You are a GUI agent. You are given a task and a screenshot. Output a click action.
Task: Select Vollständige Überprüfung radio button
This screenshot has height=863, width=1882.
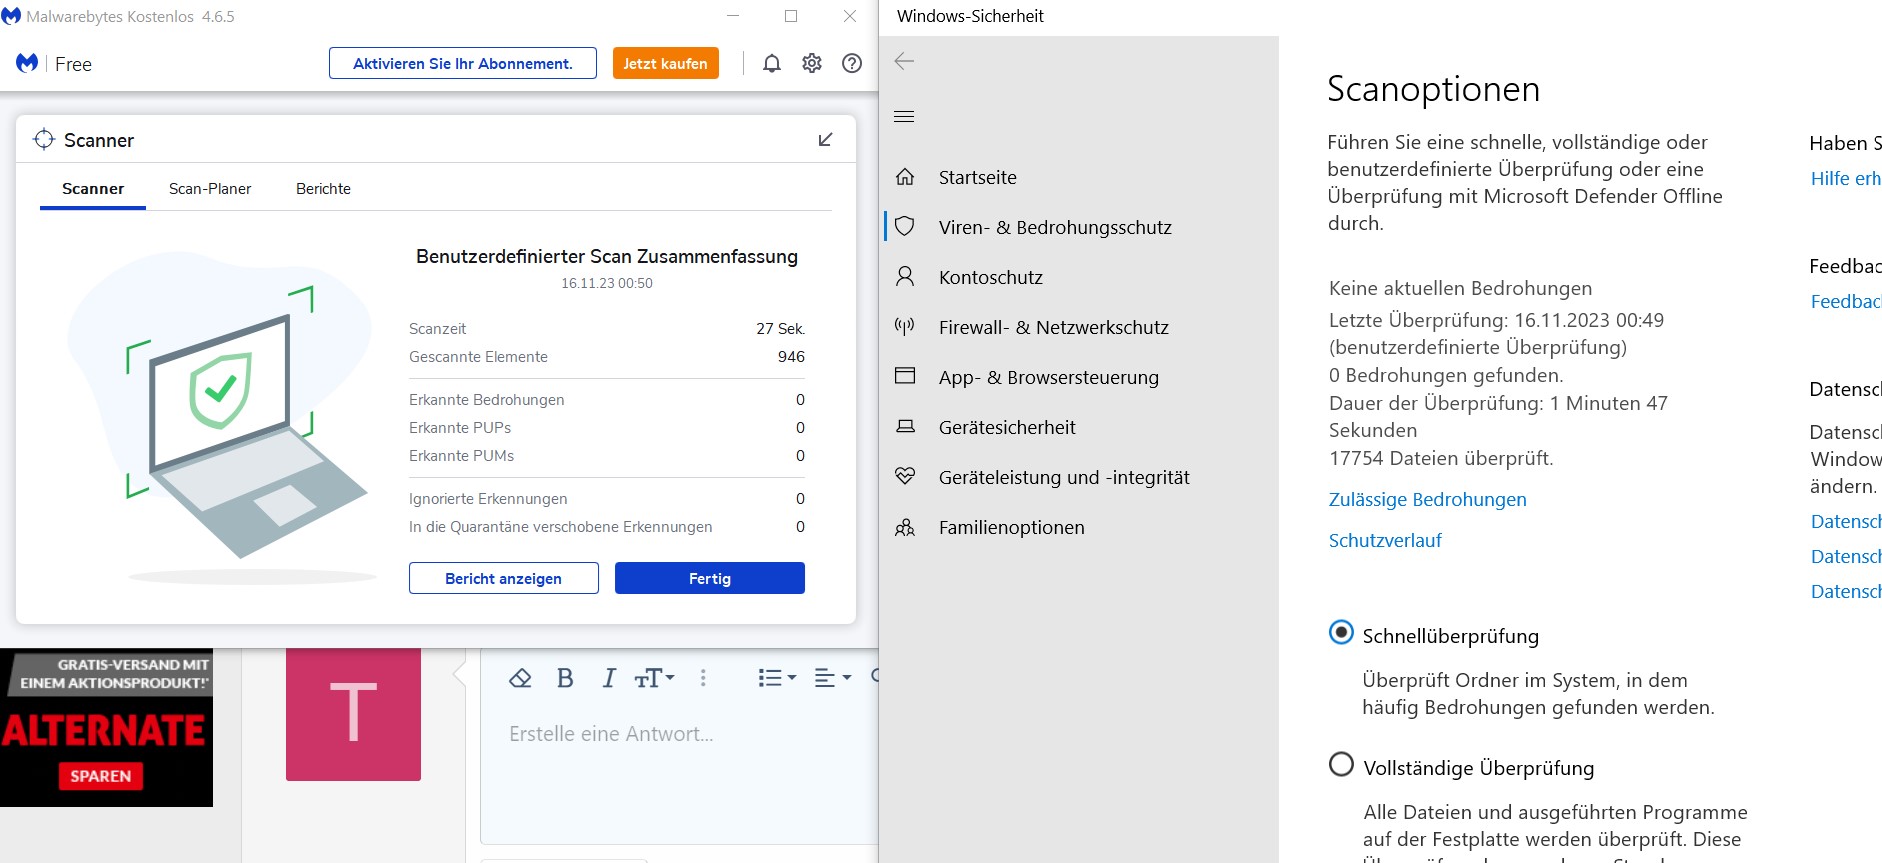coord(1341,765)
